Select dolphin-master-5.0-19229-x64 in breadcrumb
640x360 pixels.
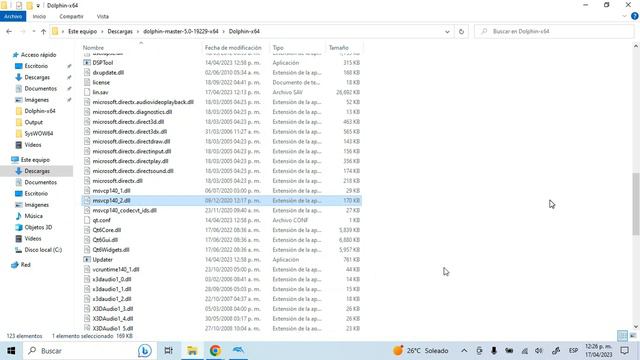181,31
